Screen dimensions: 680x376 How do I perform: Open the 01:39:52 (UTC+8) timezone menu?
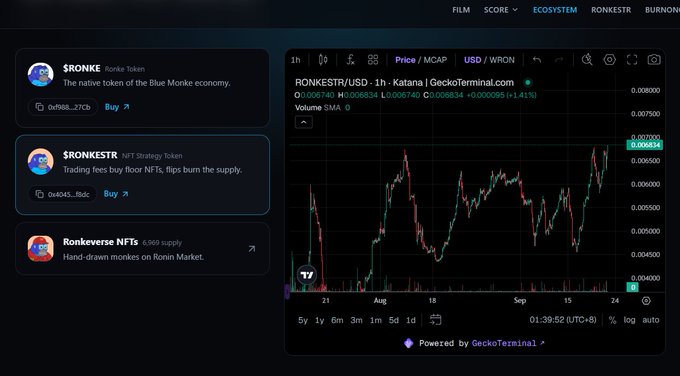click(x=563, y=320)
